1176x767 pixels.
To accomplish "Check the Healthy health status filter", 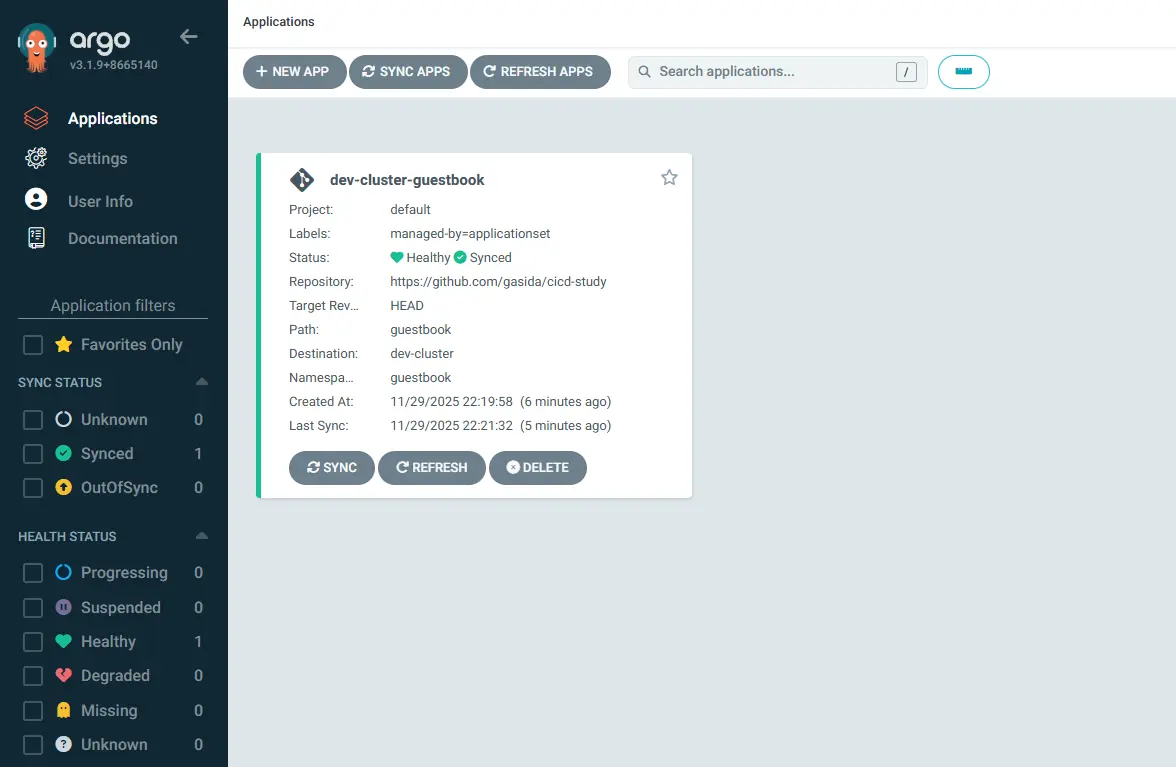I will (x=32, y=641).
